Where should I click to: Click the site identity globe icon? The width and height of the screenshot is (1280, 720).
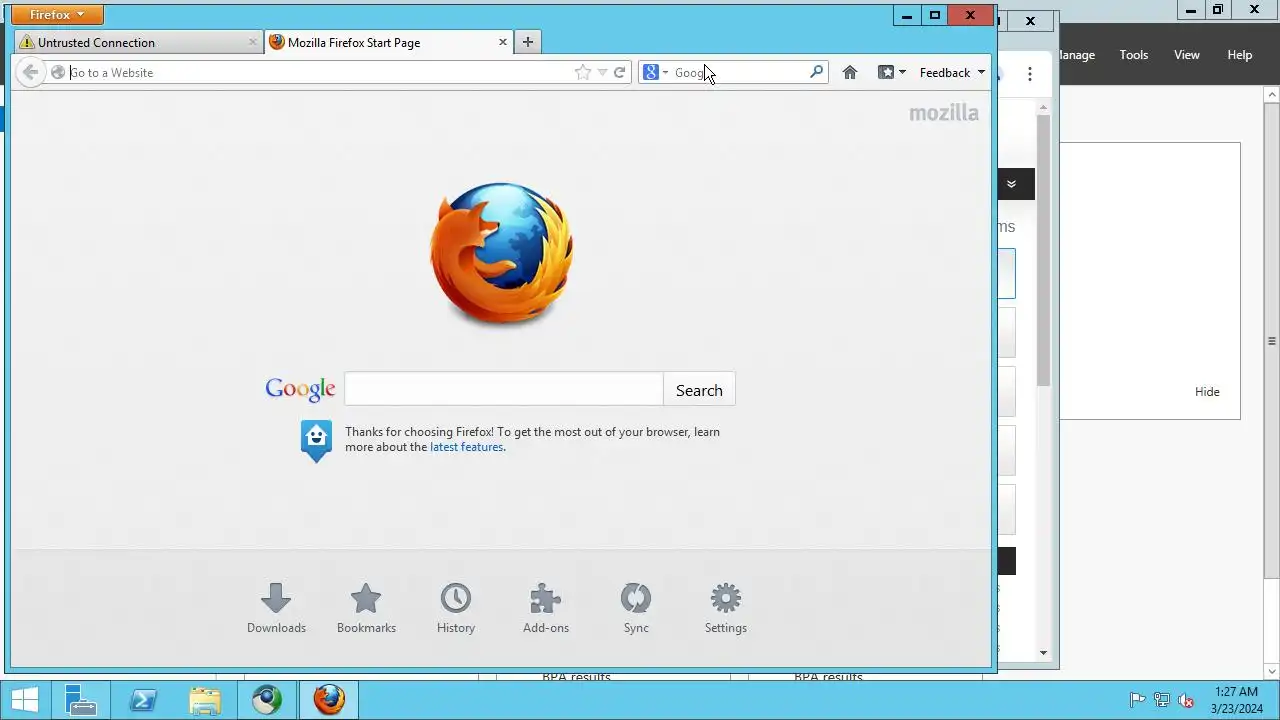(58, 72)
